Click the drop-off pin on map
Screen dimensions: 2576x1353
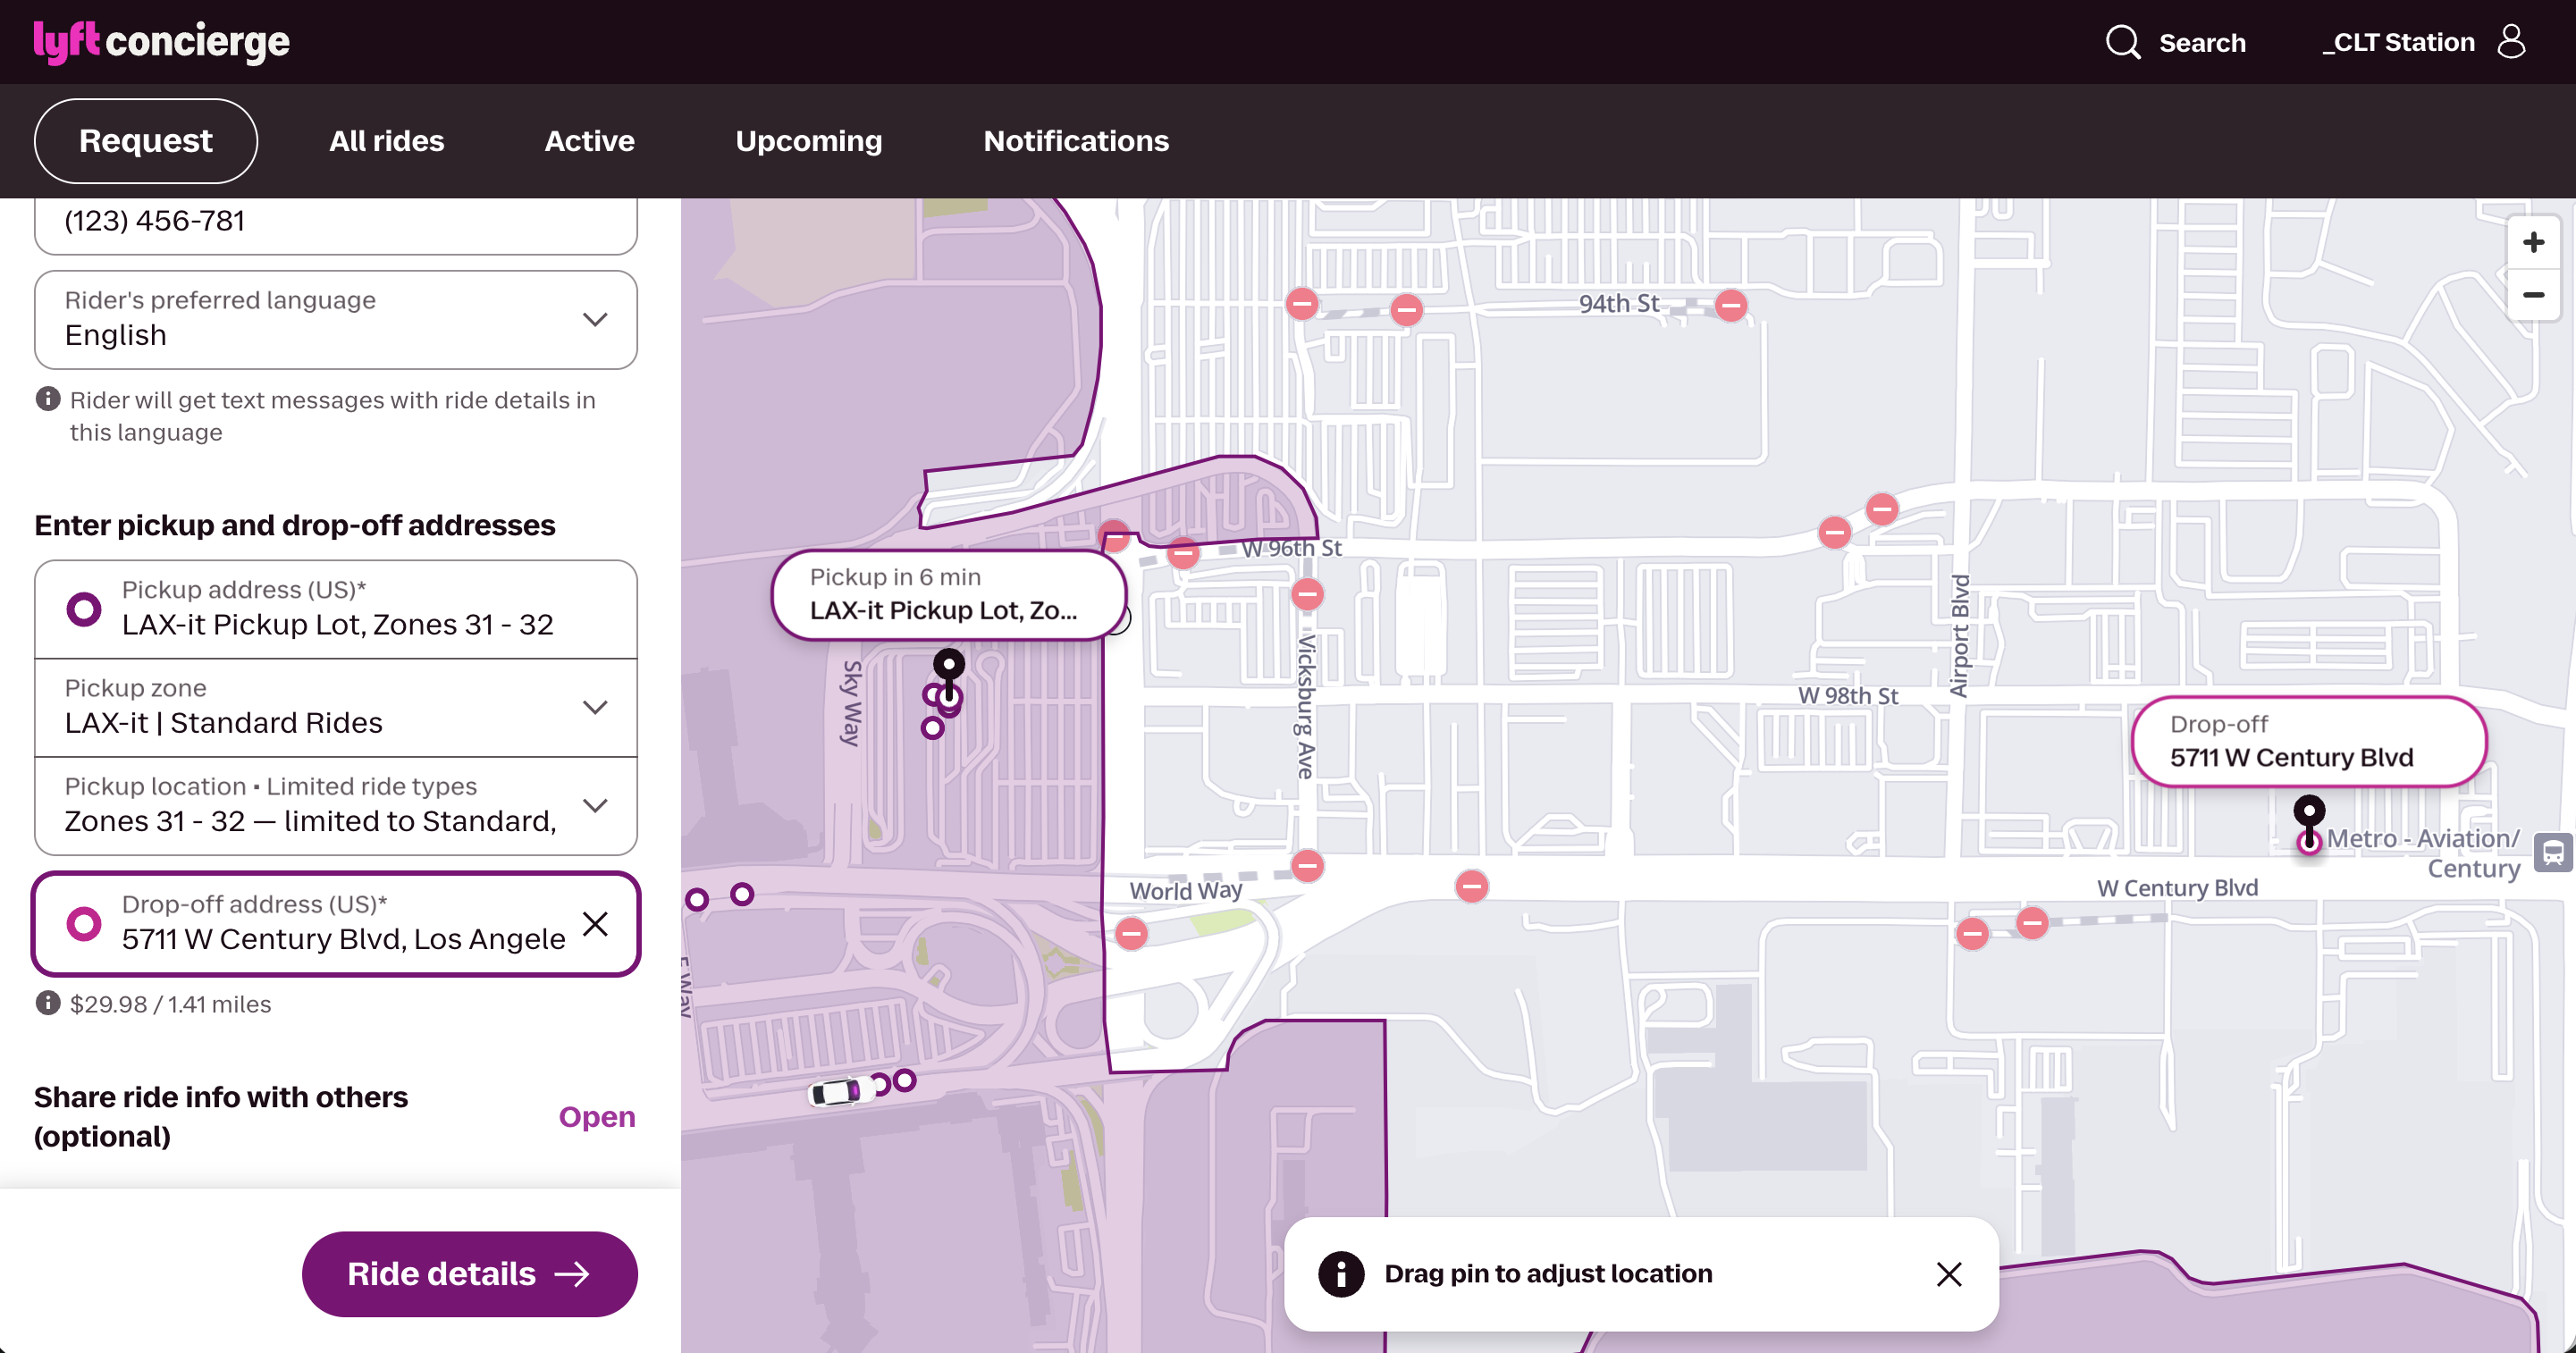pyautogui.click(x=2308, y=812)
